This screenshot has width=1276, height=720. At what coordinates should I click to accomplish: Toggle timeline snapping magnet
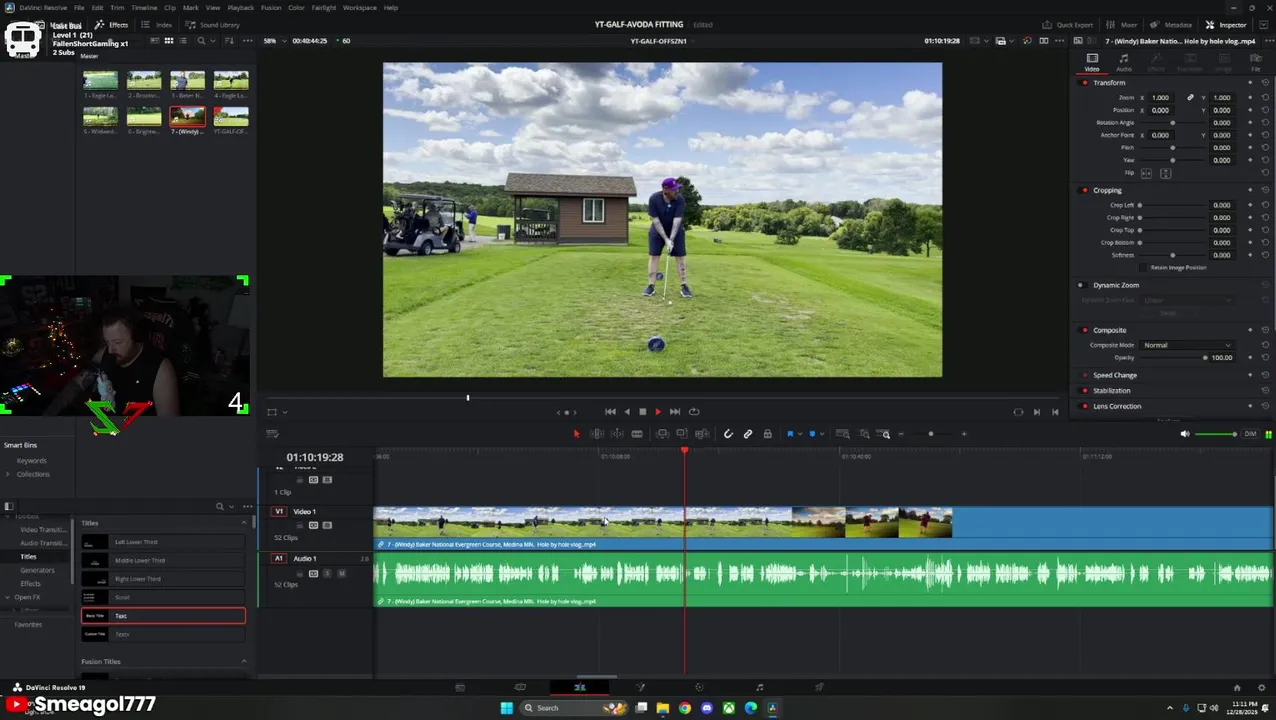tap(728, 434)
